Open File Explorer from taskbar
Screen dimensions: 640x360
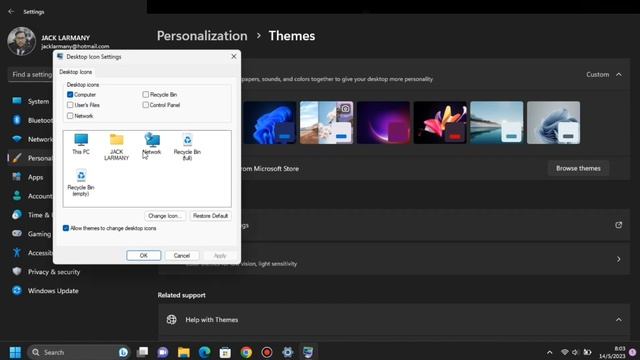[184, 352]
